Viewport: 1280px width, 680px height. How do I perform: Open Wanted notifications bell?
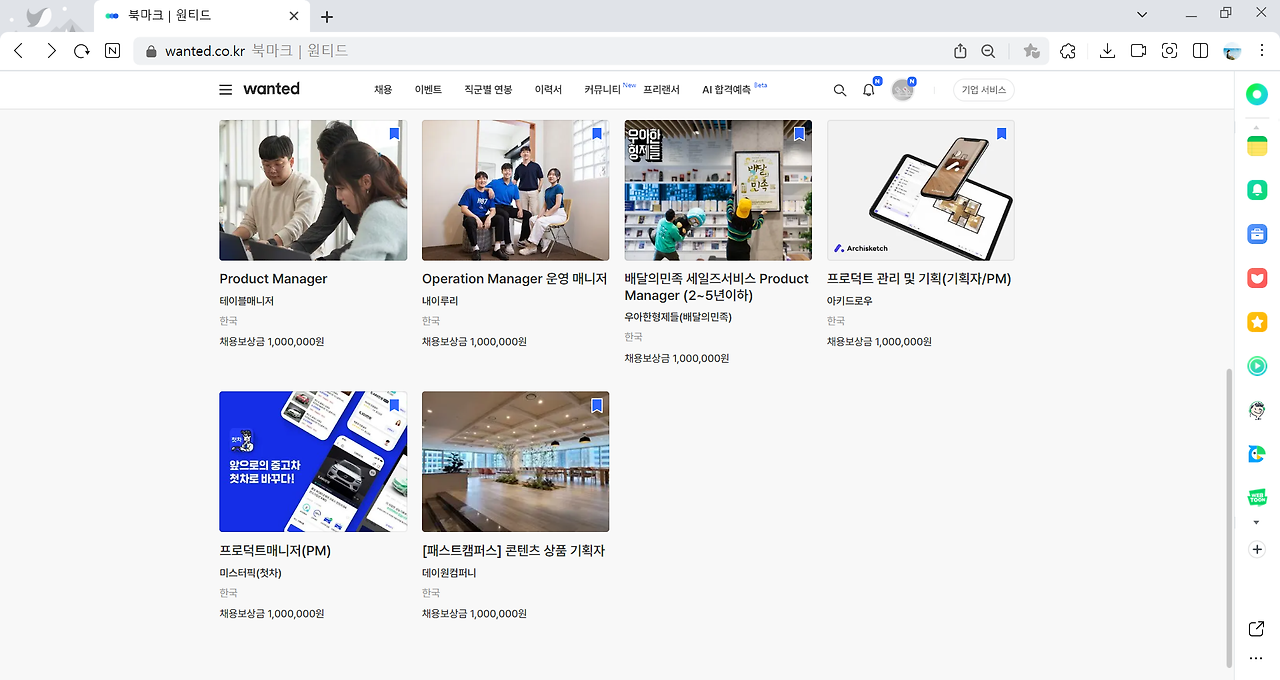(x=868, y=89)
